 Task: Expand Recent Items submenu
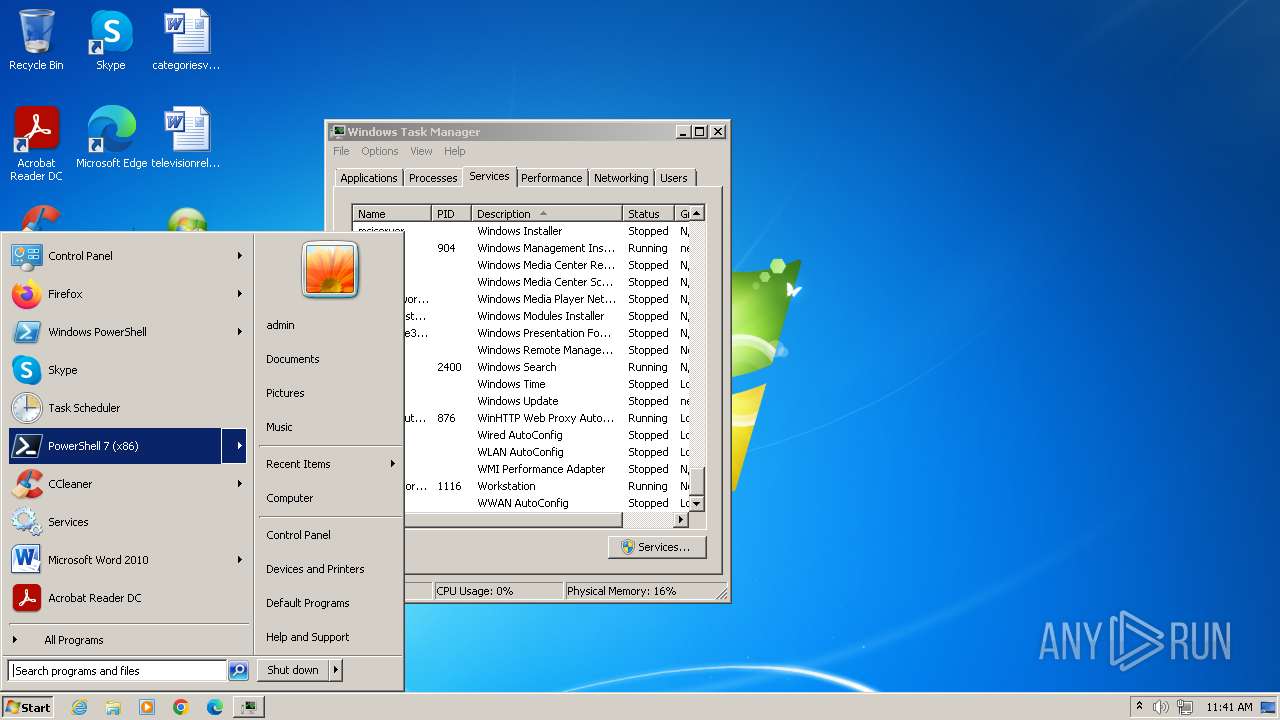331,464
